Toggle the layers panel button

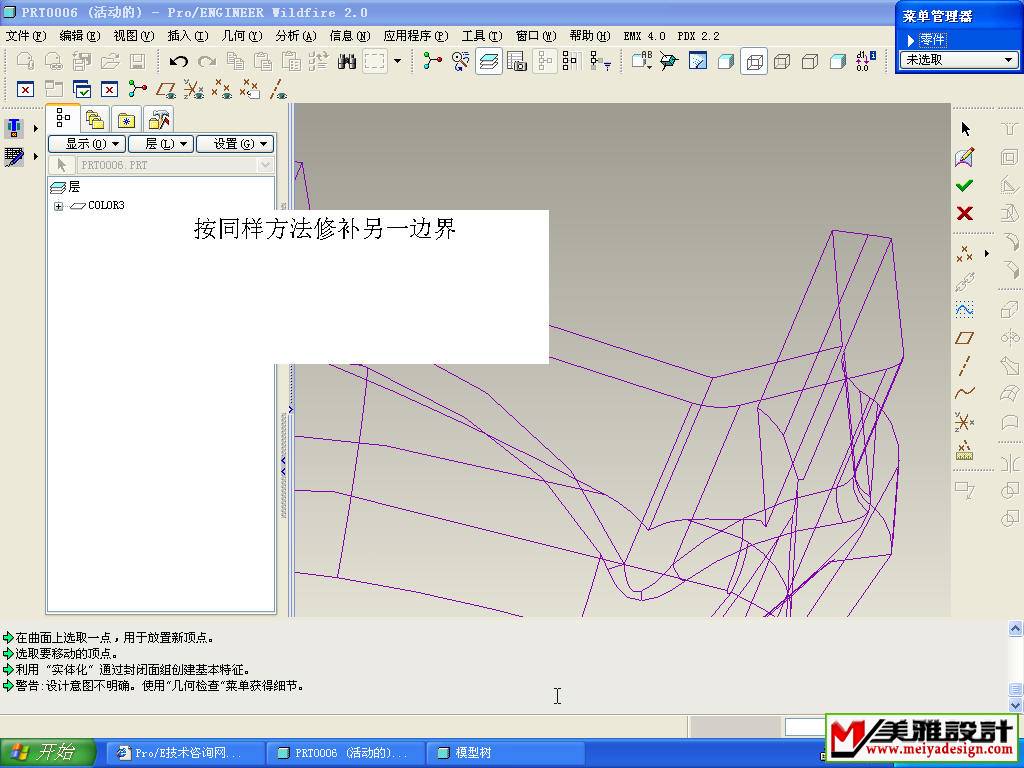489,61
